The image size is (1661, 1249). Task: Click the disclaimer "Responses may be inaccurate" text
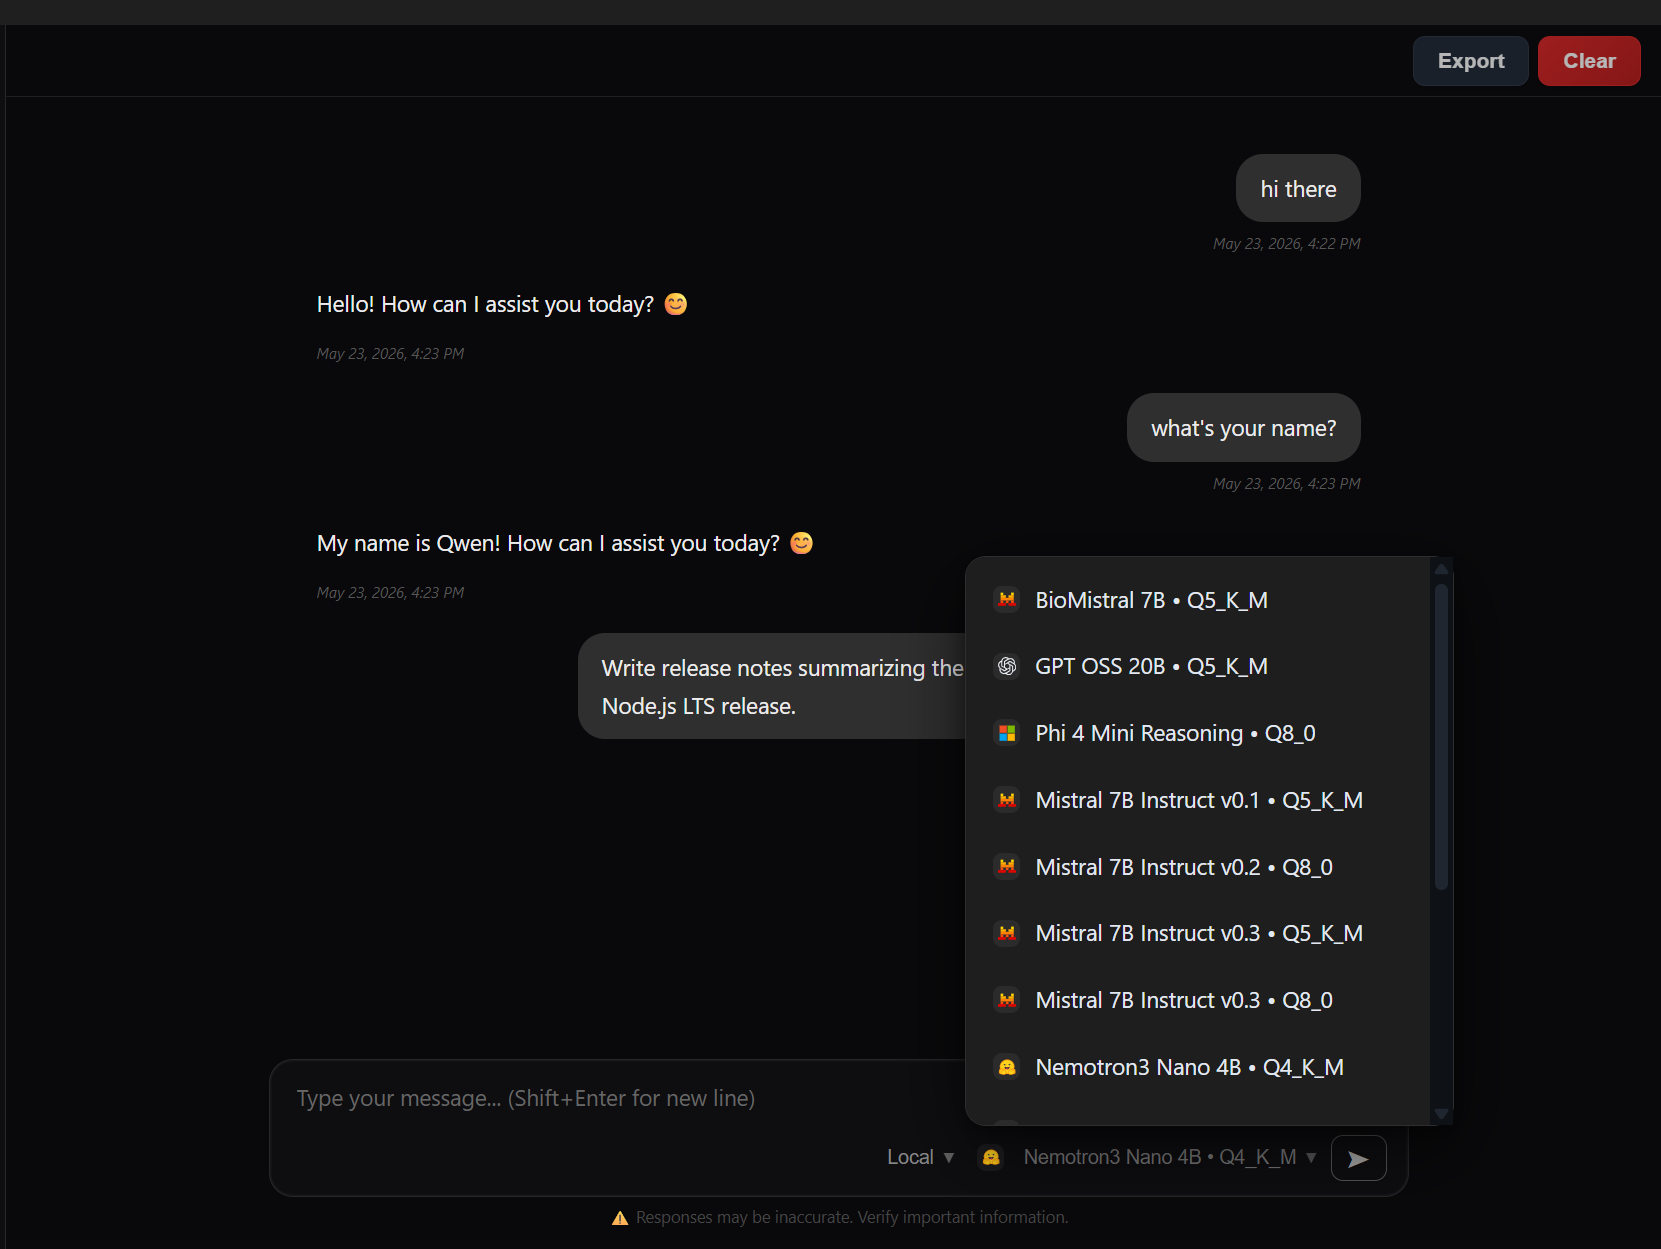click(x=852, y=1217)
